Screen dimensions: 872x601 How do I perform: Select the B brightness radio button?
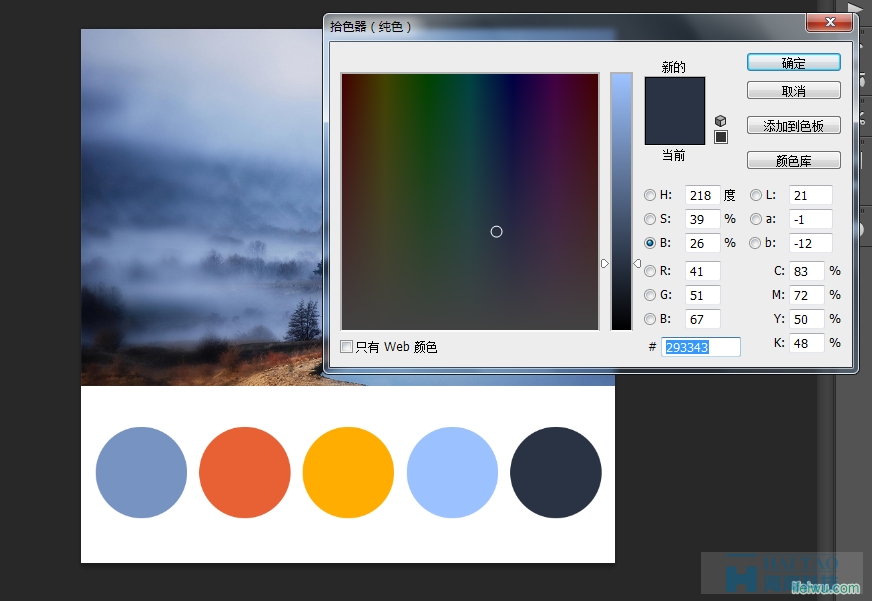[x=650, y=243]
